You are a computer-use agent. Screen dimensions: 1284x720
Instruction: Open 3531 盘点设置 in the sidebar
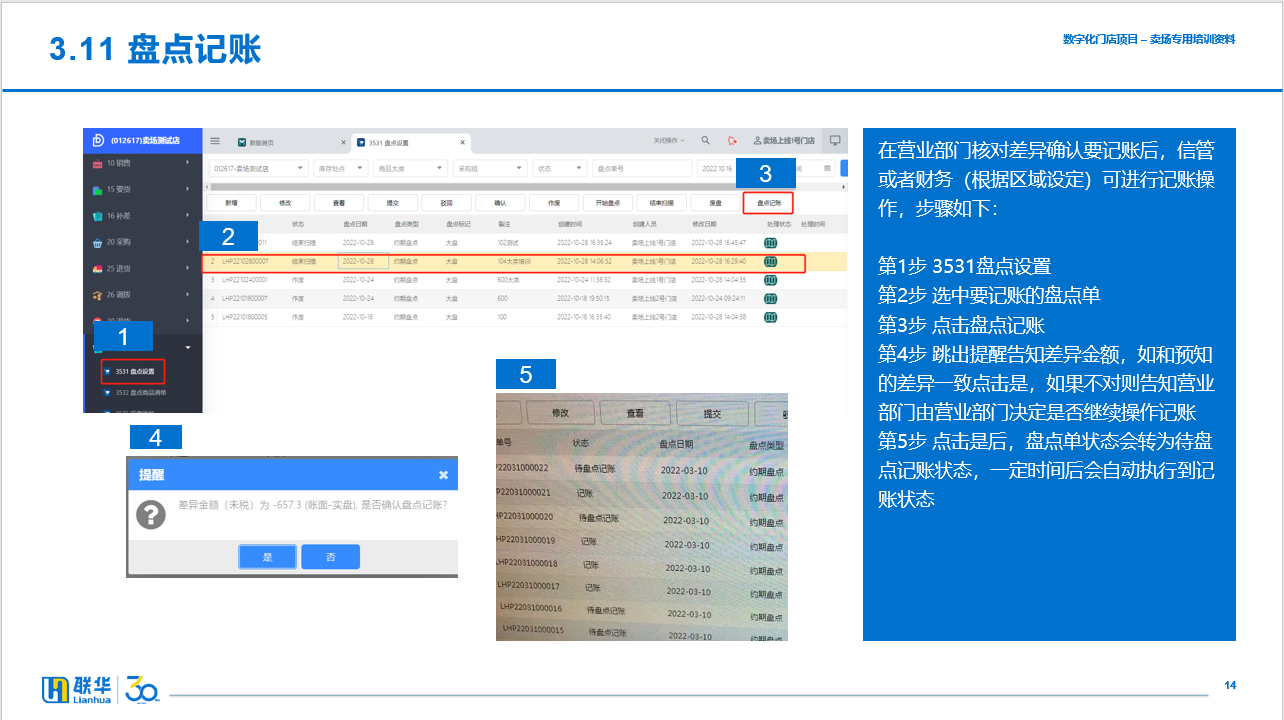click(133, 371)
